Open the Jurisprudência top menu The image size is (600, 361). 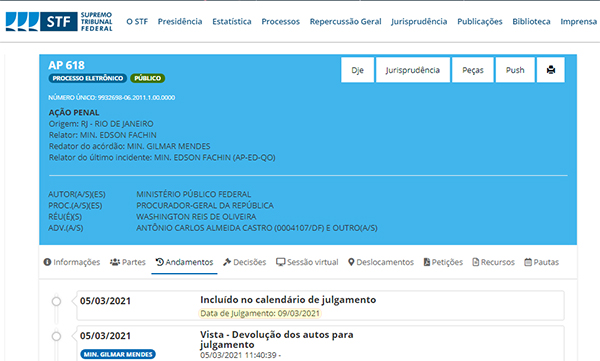(x=419, y=21)
